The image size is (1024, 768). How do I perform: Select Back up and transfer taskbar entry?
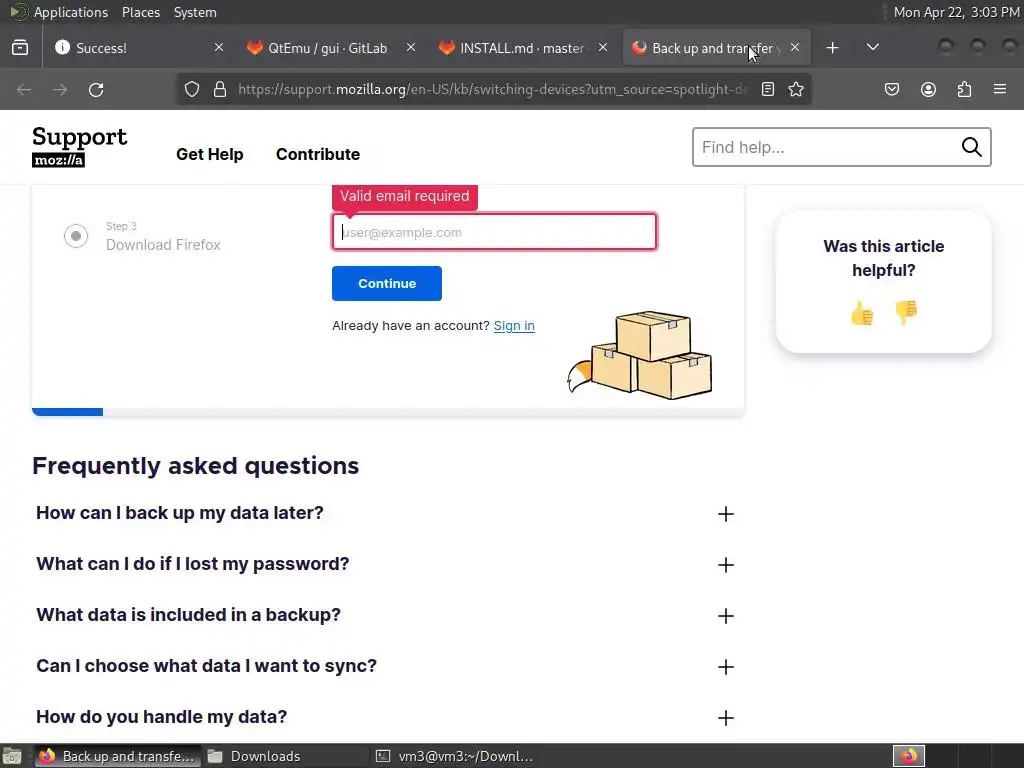coord(118,756)
